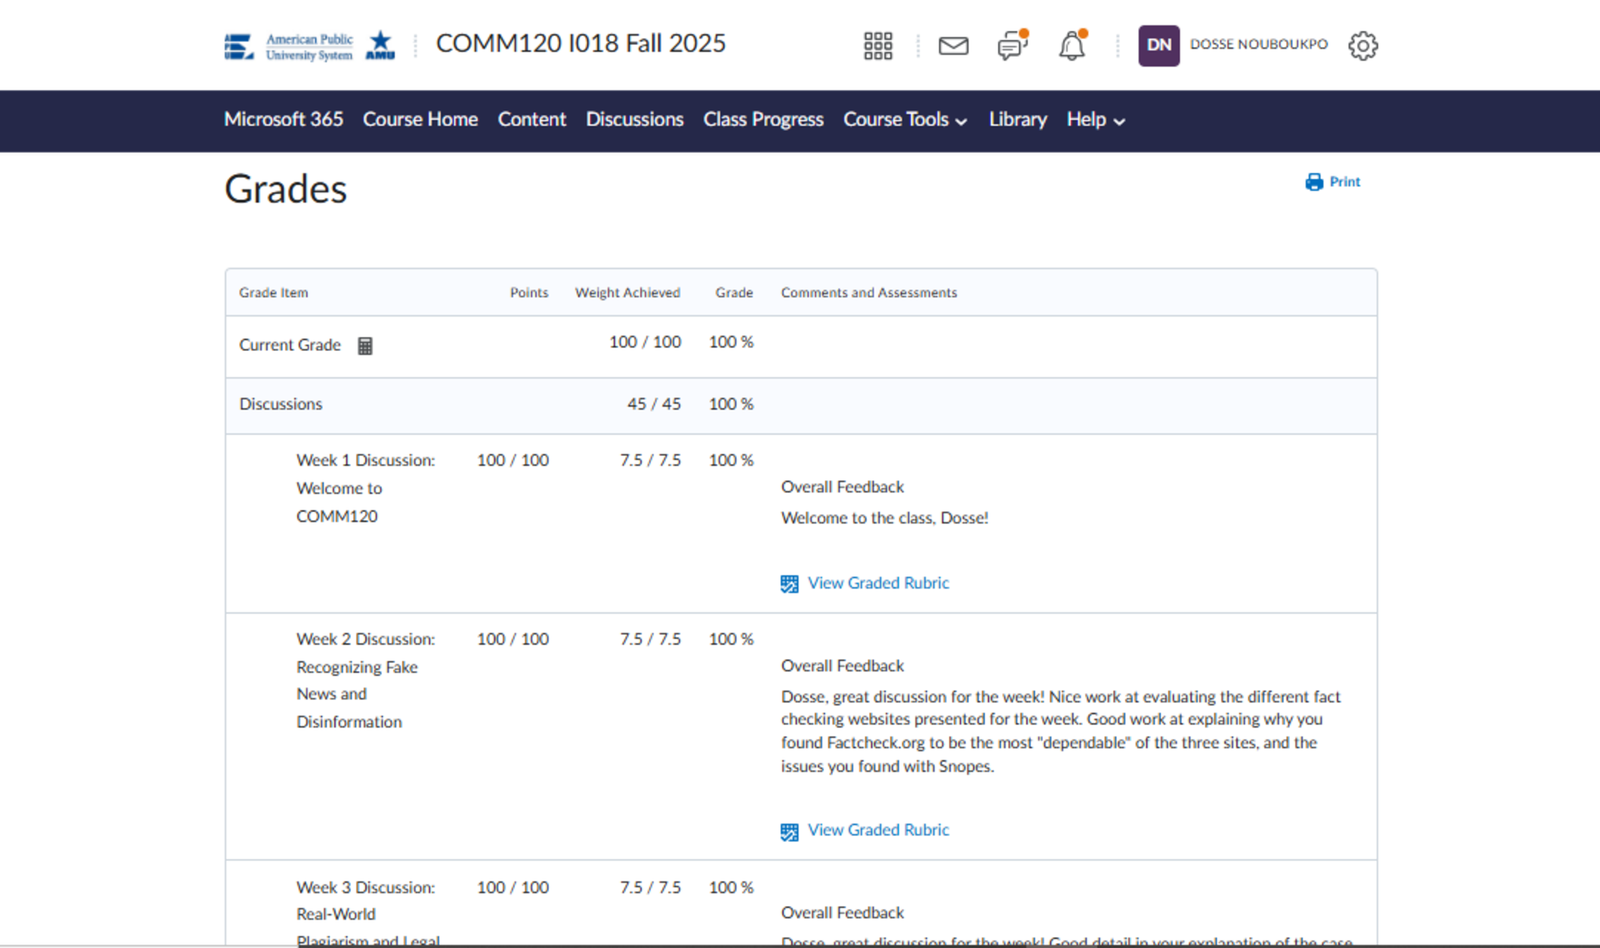This screenshot has width=1600, height=948.
Task: Expand the Course Tools dropdown menu
Action: (905, 120)
